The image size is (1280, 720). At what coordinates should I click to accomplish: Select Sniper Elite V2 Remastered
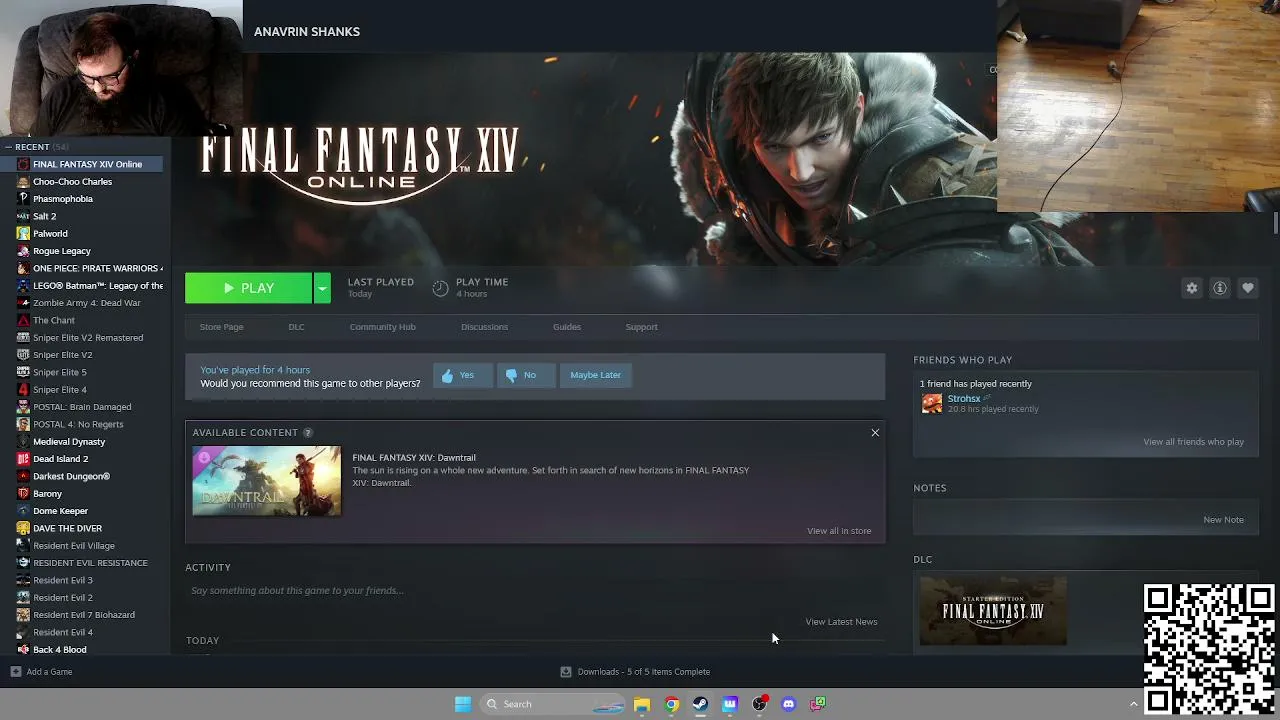[x=87, y=338]
